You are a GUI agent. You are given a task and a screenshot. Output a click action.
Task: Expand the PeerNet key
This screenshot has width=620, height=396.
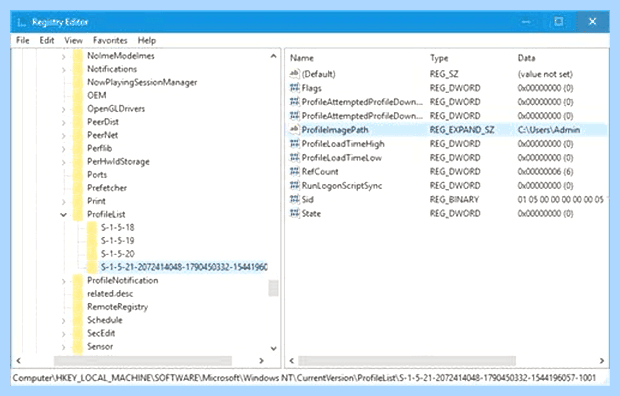[x=63, y=136]
